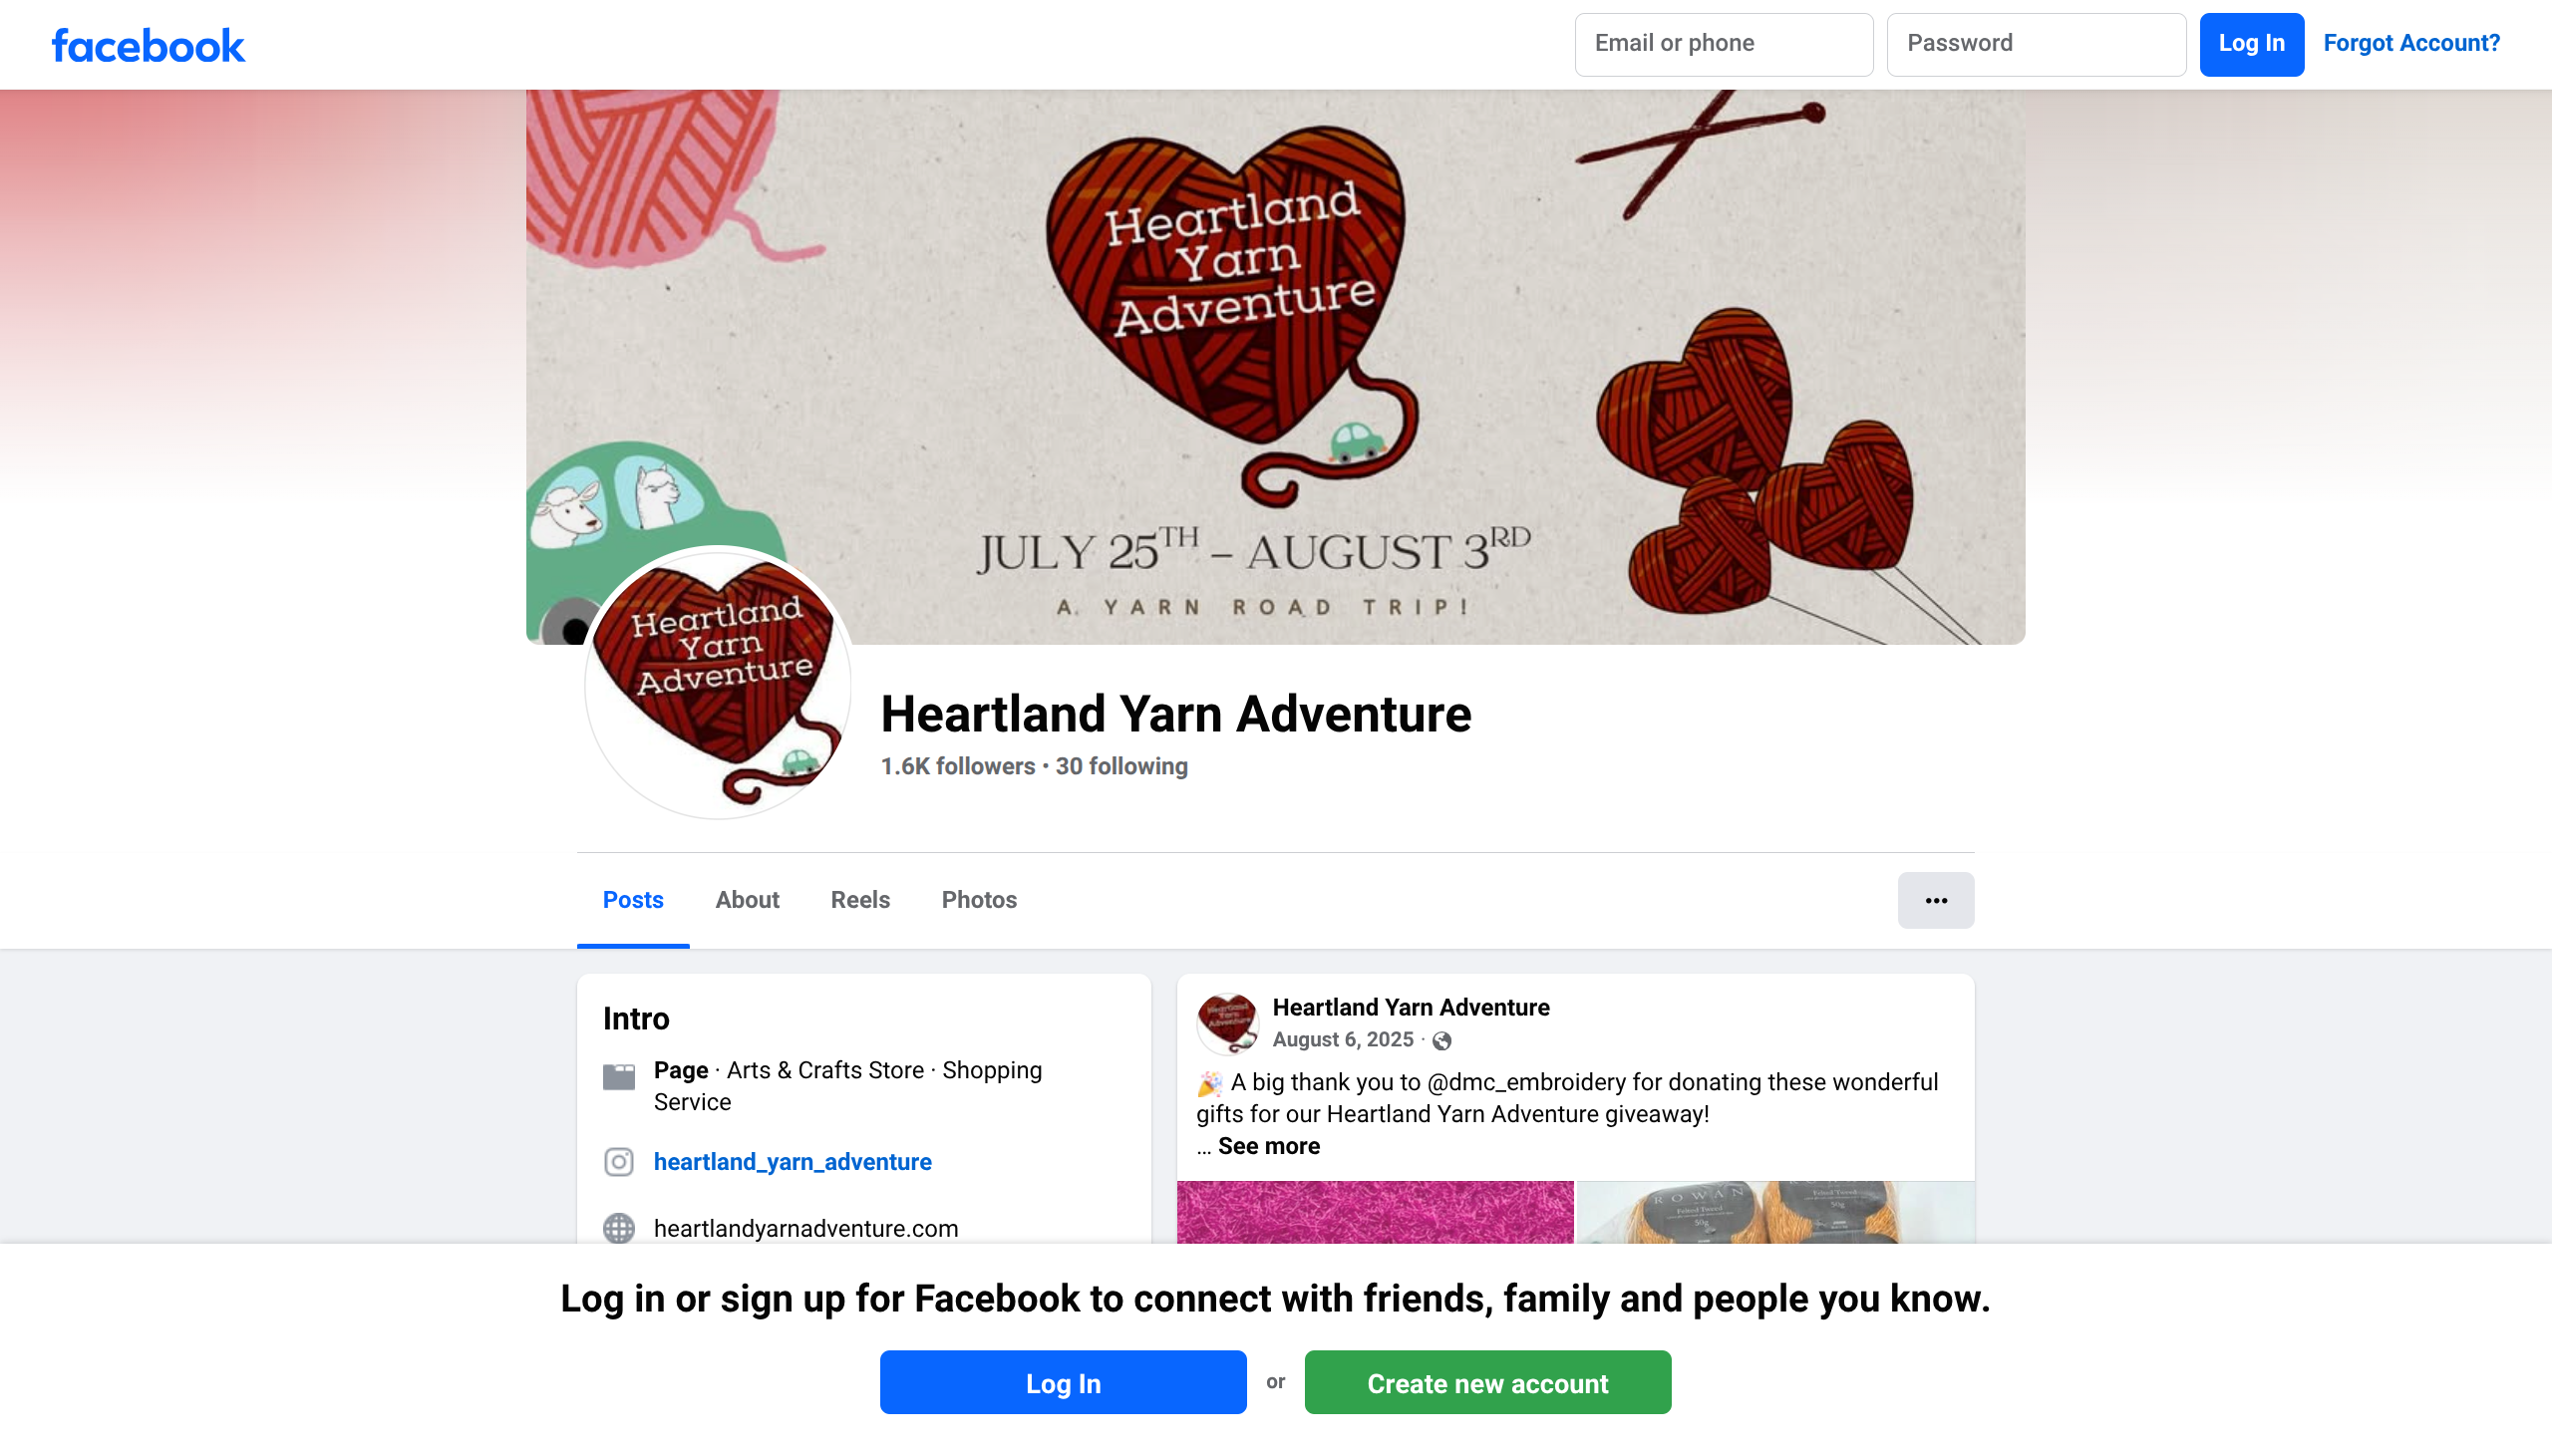
Task: Click the Instagram icon in Intro
Action: pyautogui.click(x=619, y=1161)
